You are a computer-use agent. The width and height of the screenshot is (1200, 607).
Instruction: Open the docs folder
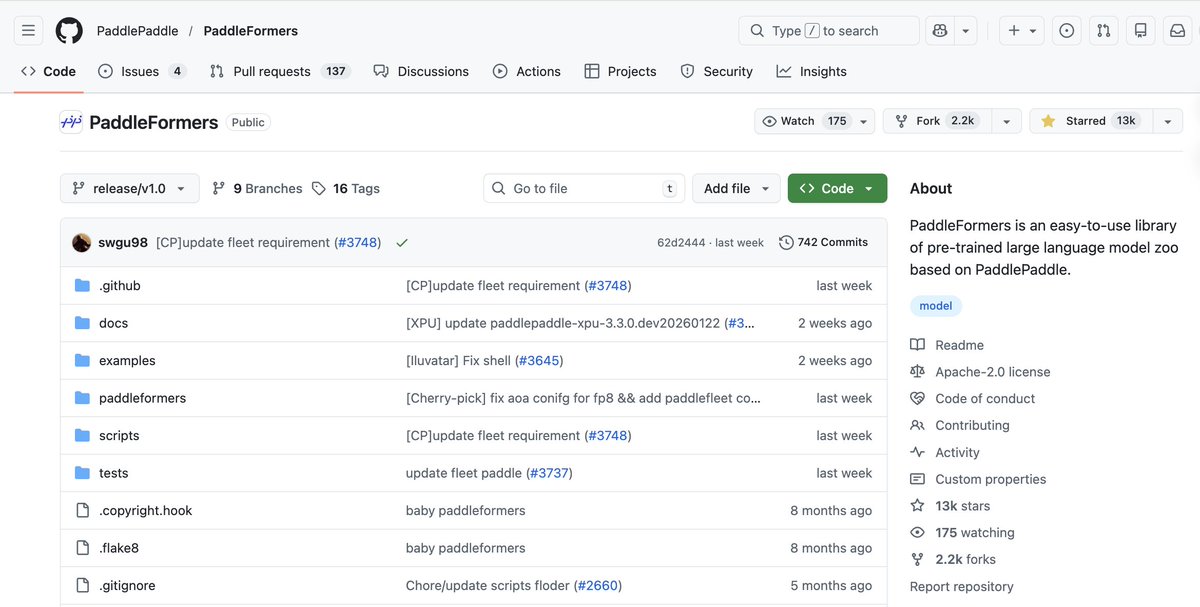[x=113, y=323]
